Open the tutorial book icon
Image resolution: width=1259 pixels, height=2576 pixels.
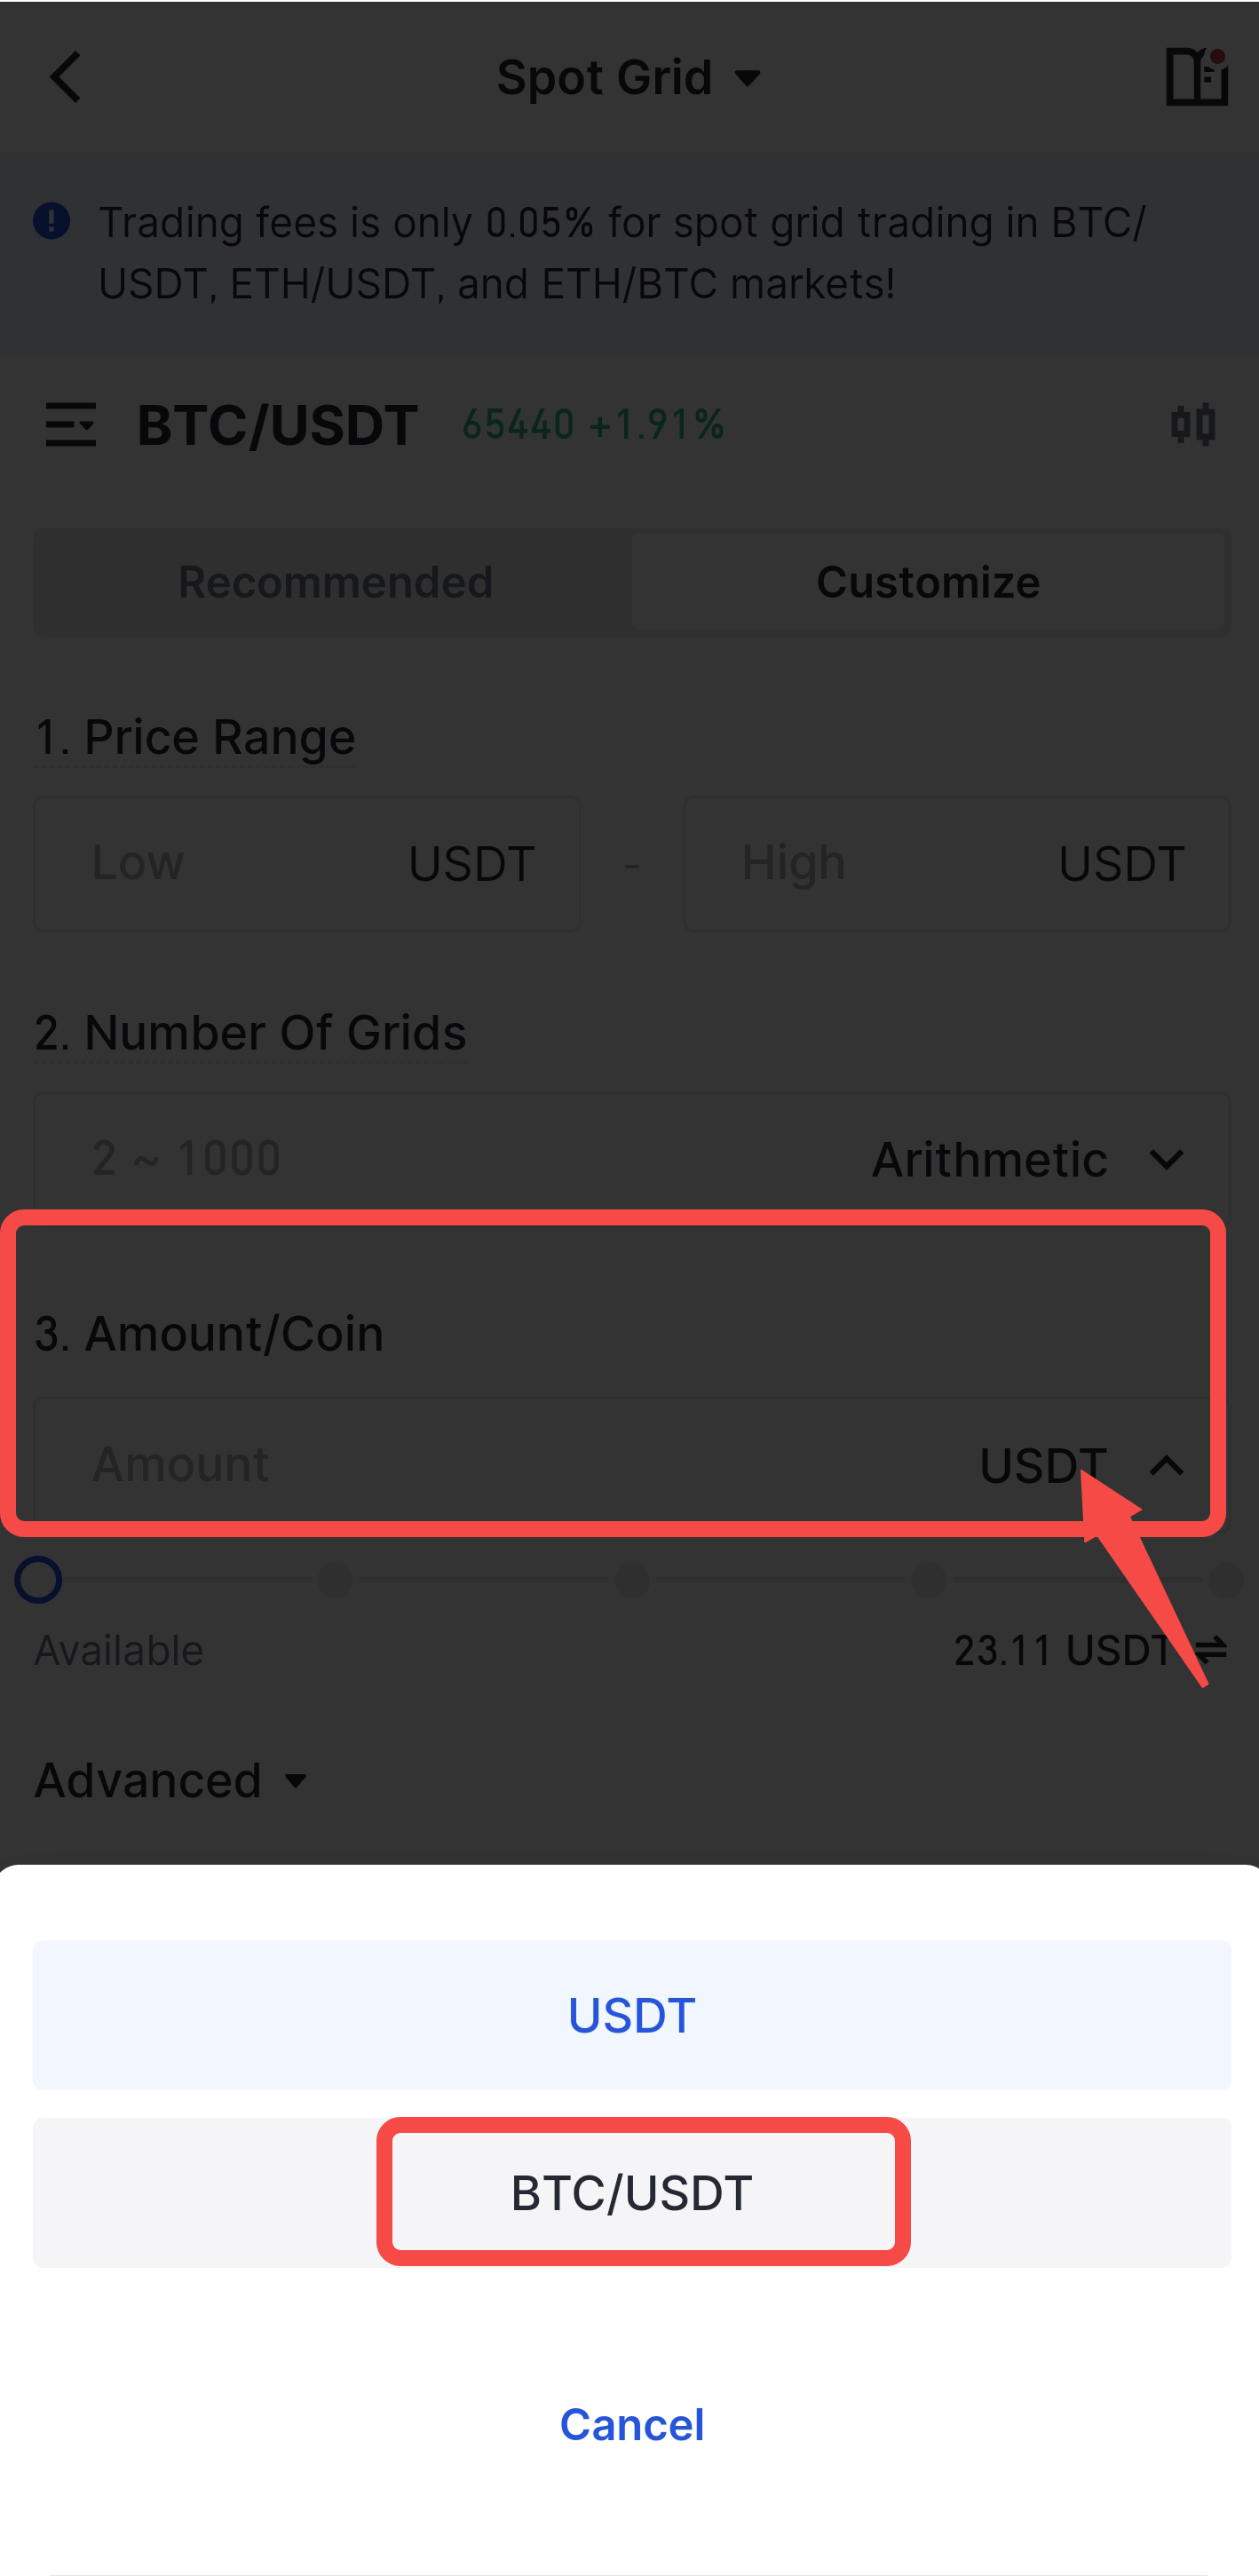point(1195,77)
